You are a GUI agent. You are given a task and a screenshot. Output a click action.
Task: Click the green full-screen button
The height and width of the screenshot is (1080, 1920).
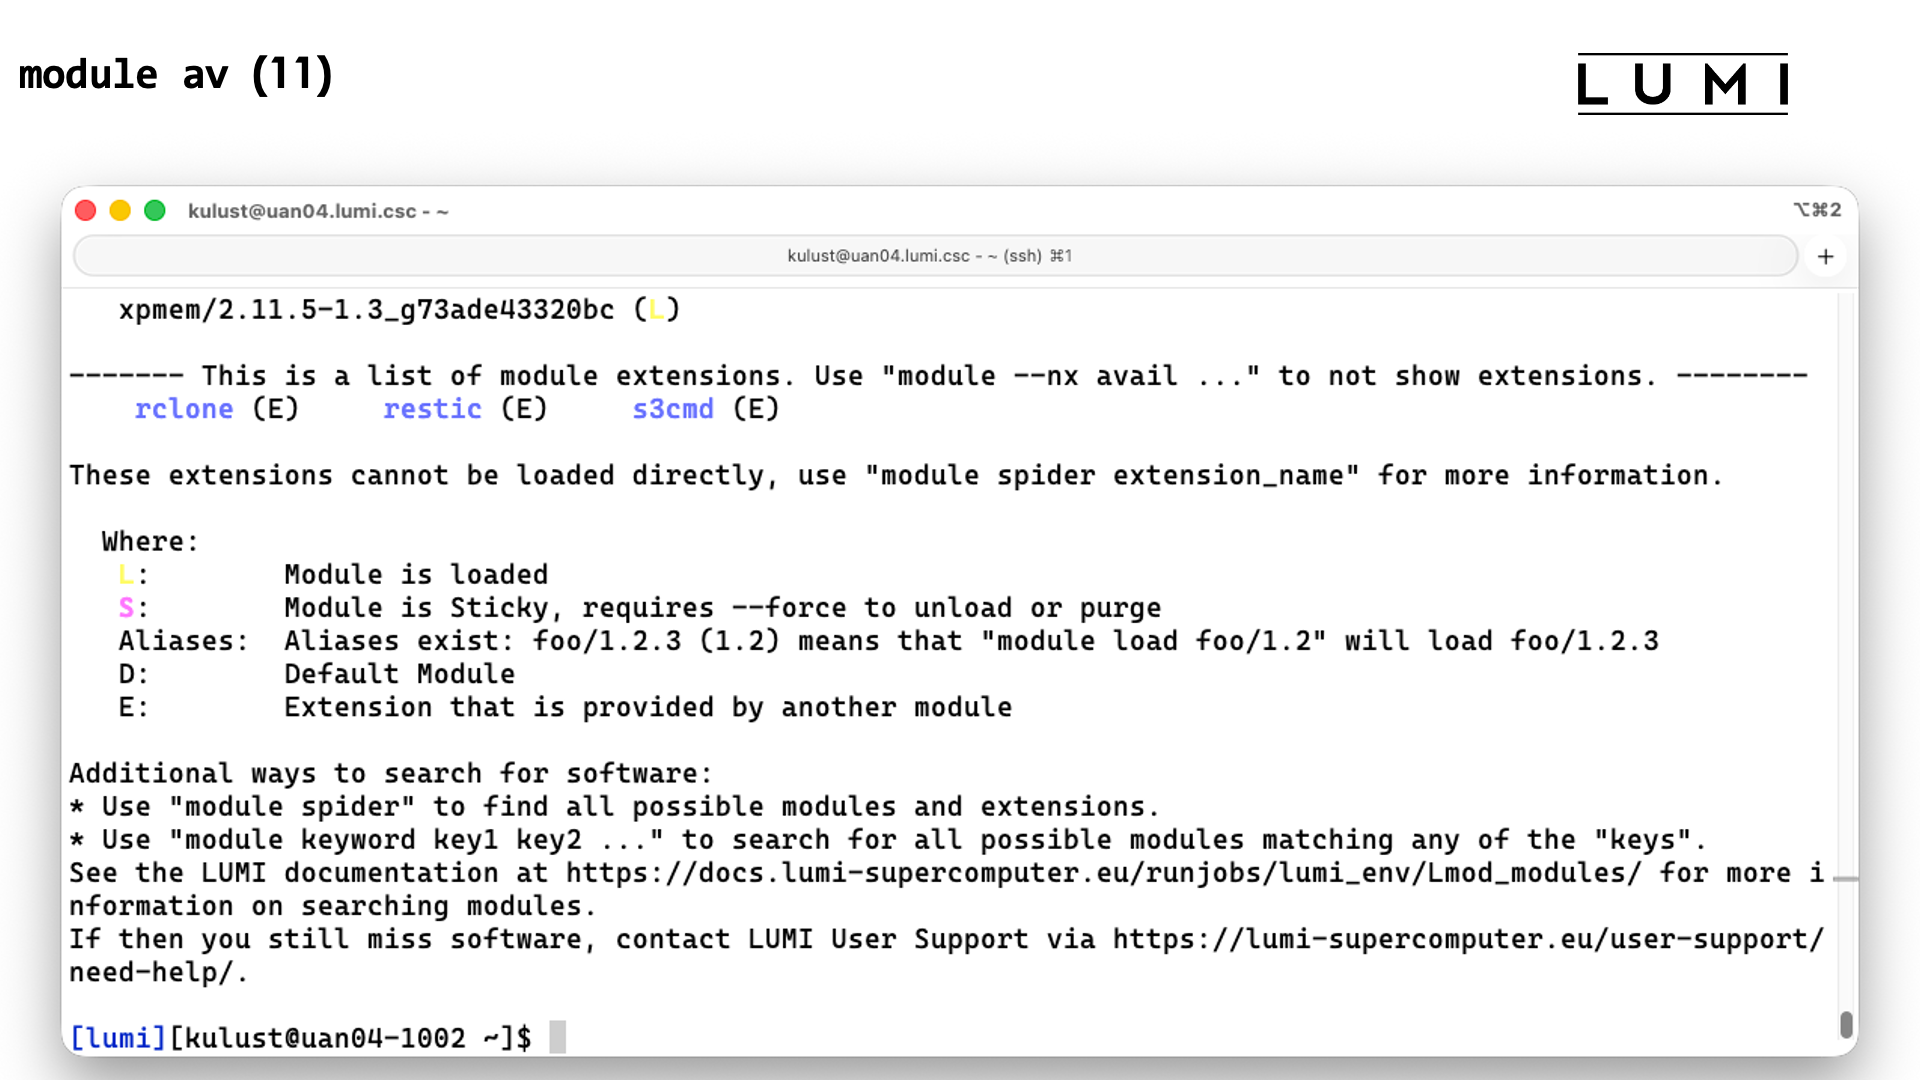[155, 210]
